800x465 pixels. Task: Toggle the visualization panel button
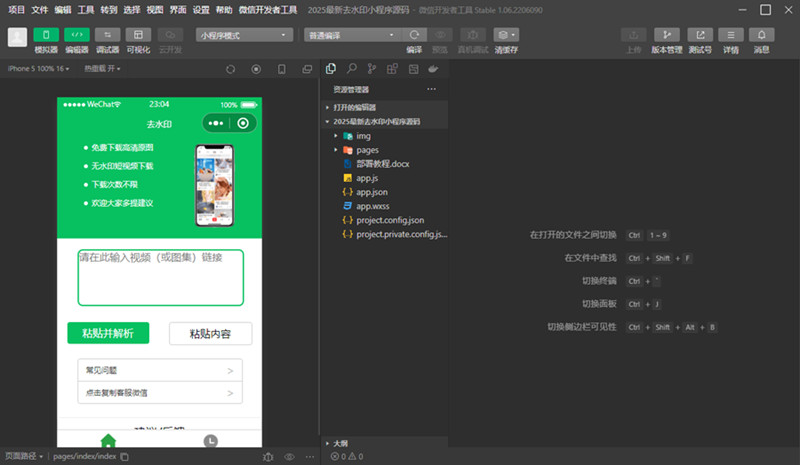[x=138, y=35]
